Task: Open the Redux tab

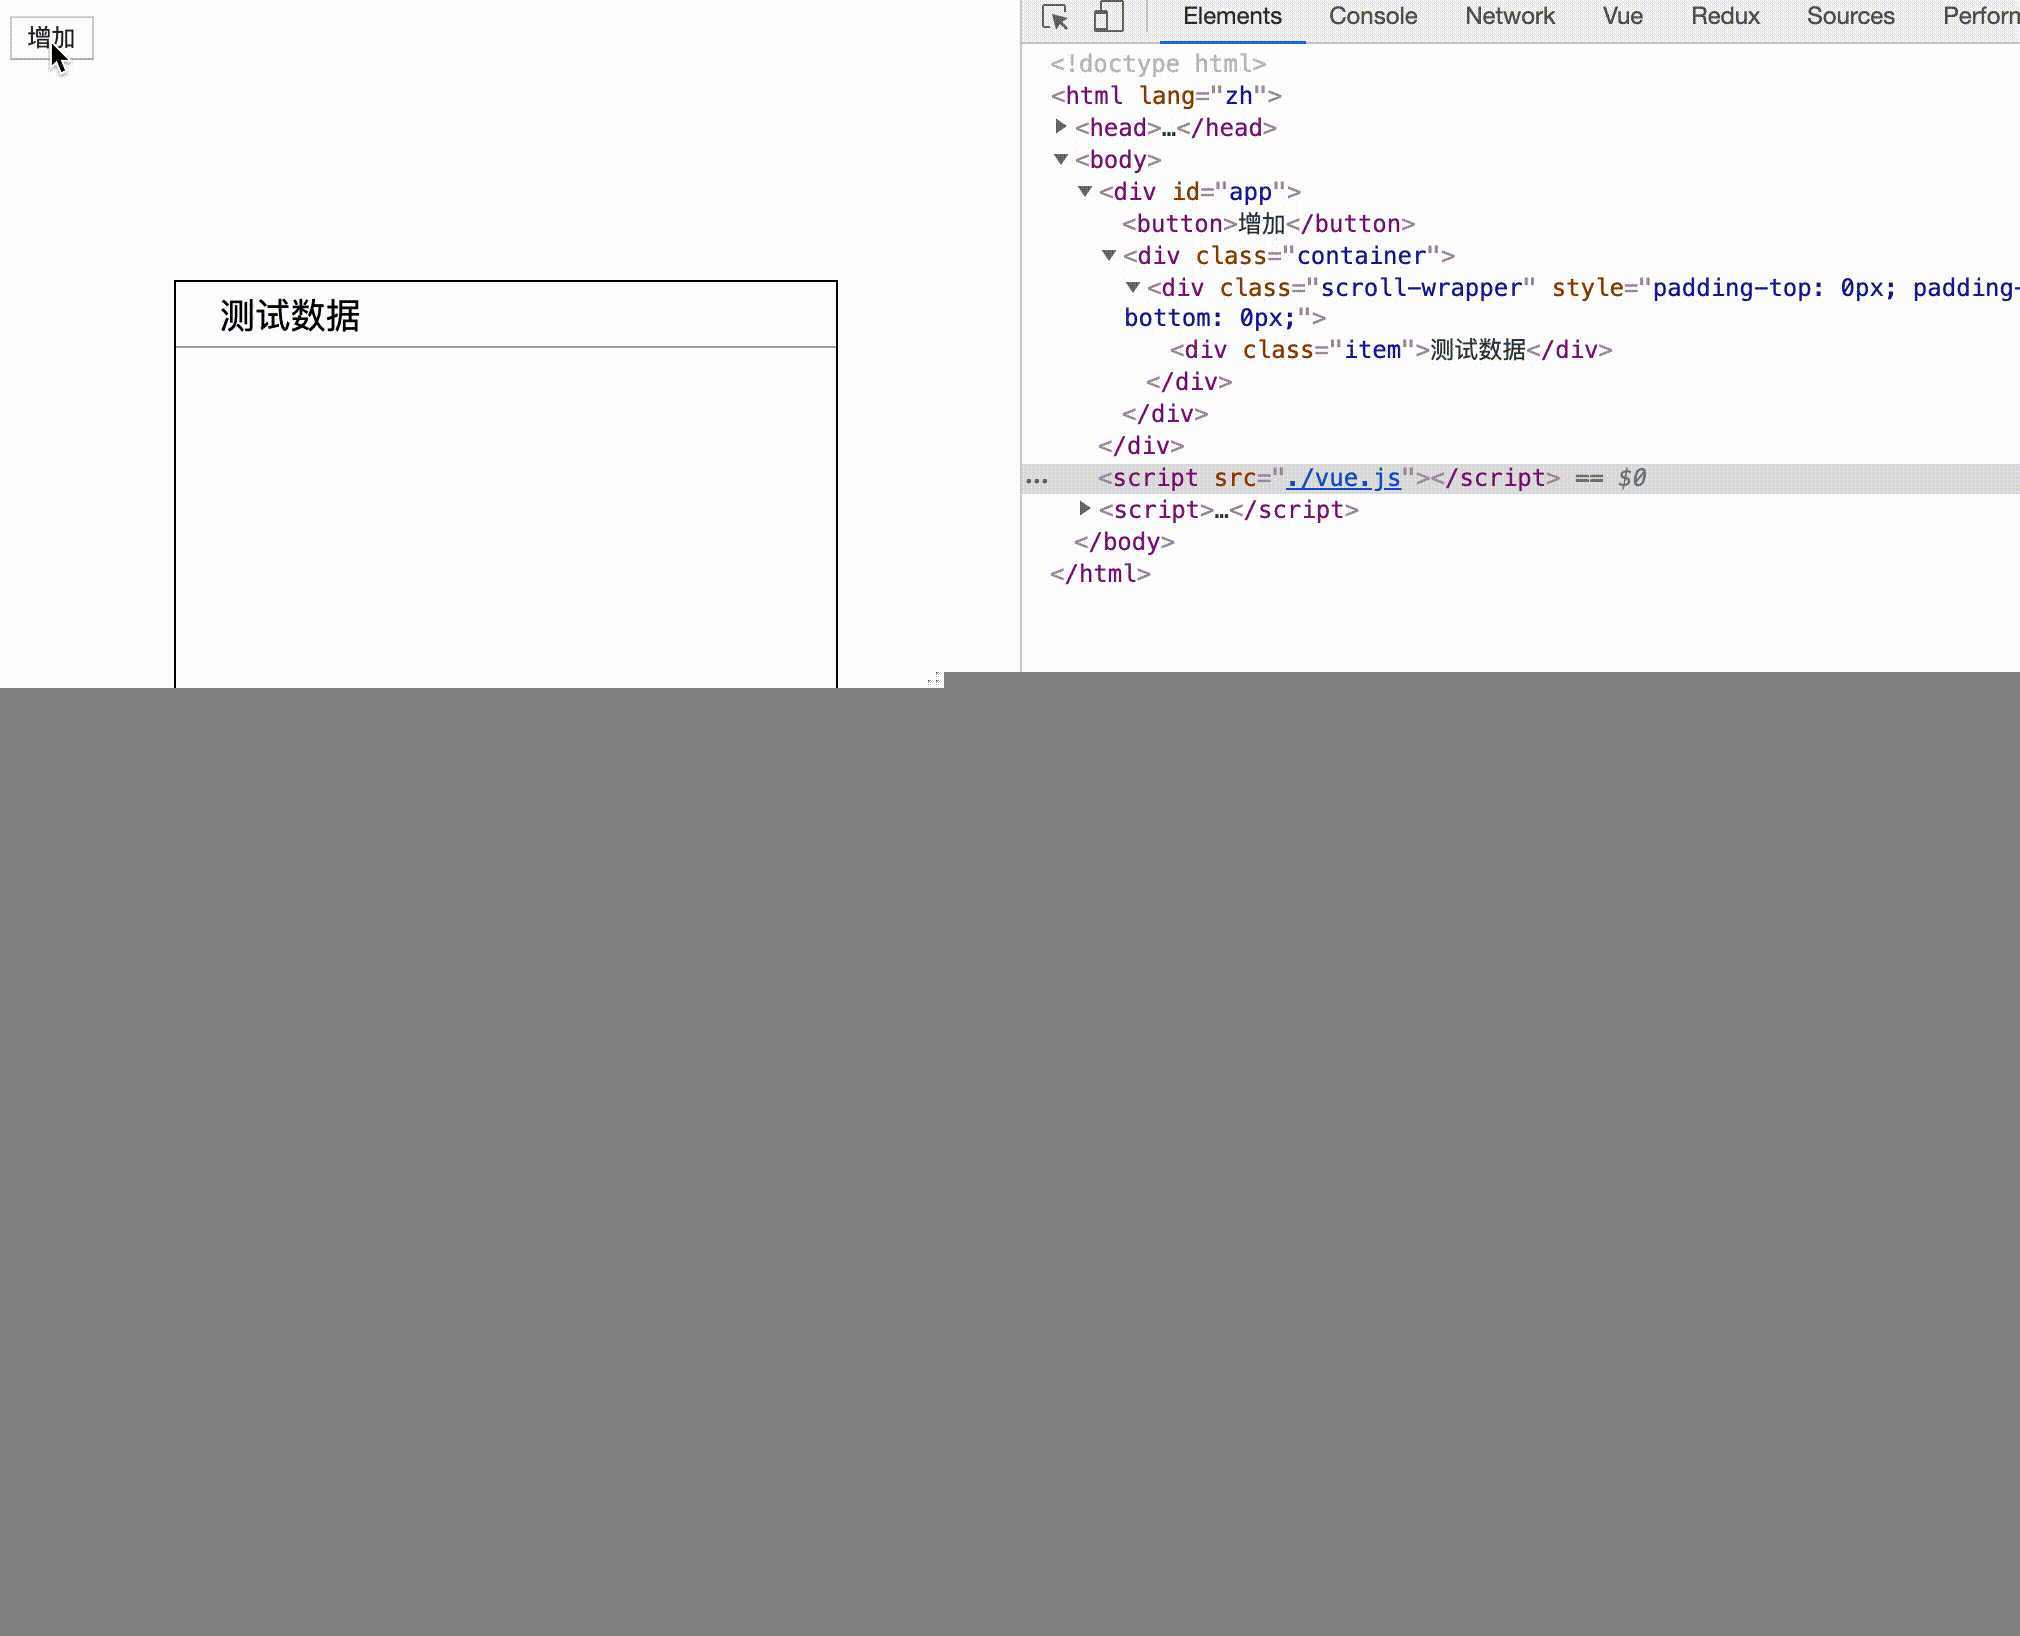Action: coord(1725,16)
